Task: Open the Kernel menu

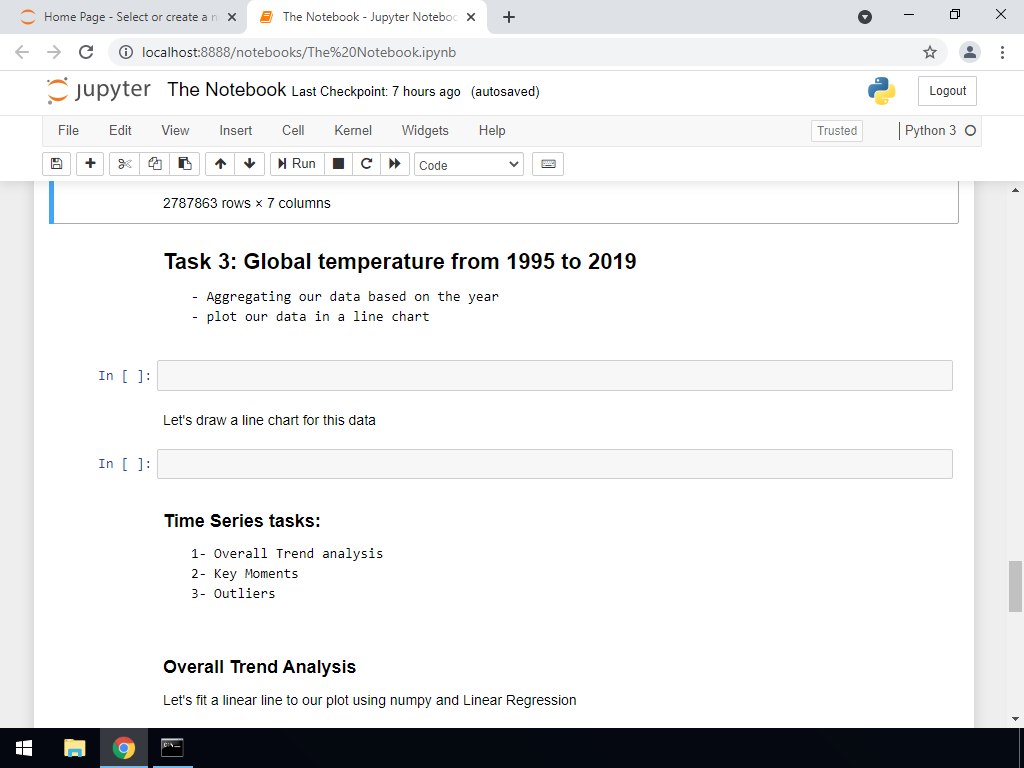Action: [353, 131]
